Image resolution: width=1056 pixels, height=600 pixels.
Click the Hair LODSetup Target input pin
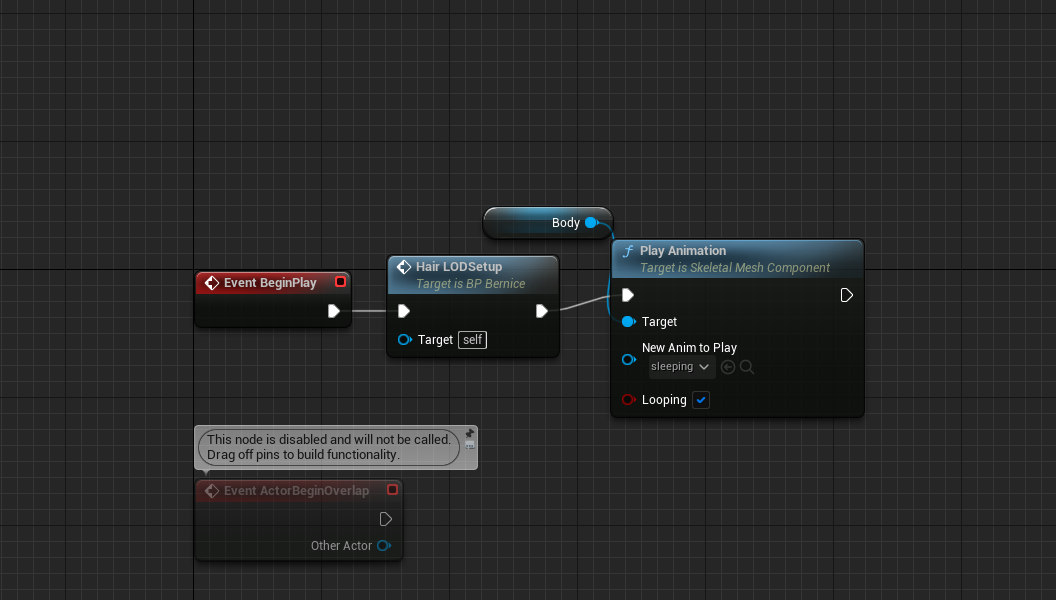(404, 339)
